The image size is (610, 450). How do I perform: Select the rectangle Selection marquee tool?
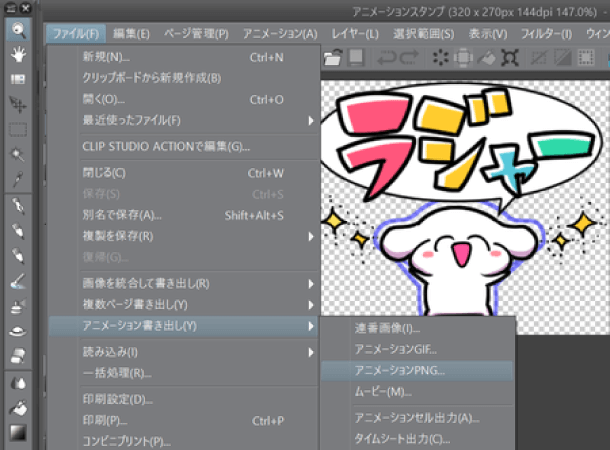18,129
